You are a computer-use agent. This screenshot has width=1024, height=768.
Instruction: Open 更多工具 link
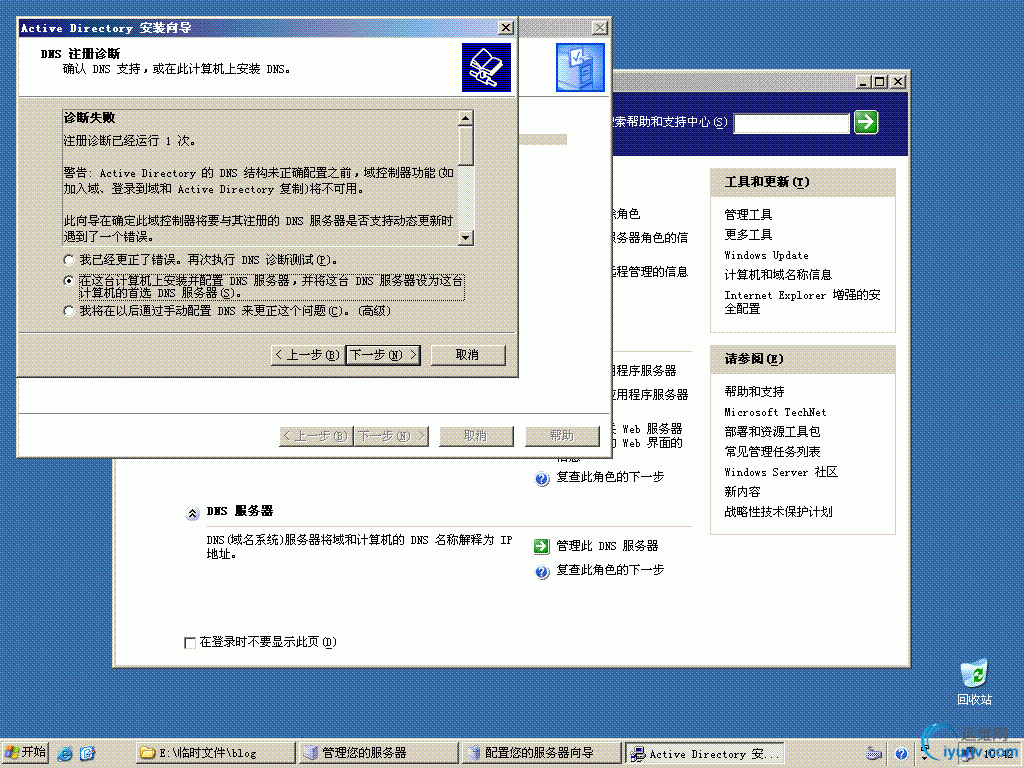click(x=748, y=234)
